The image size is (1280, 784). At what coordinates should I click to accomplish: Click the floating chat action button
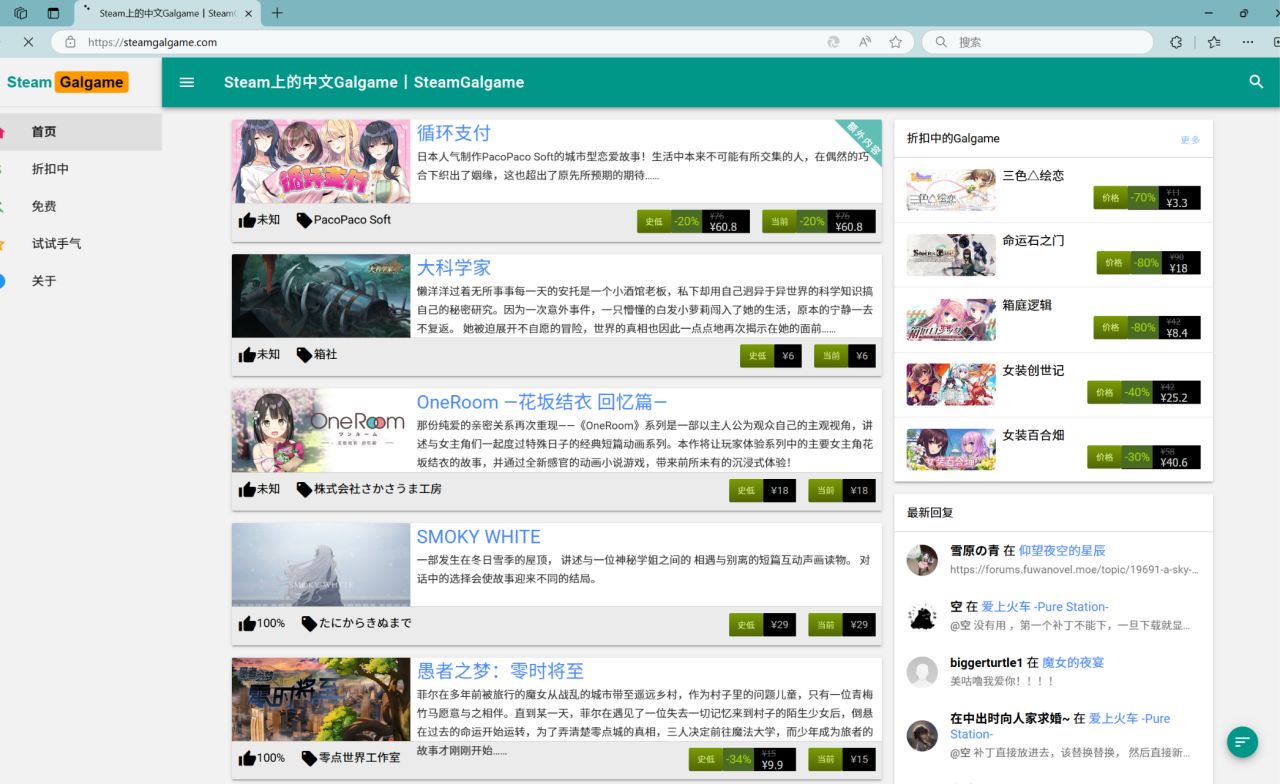(1242, 741)
